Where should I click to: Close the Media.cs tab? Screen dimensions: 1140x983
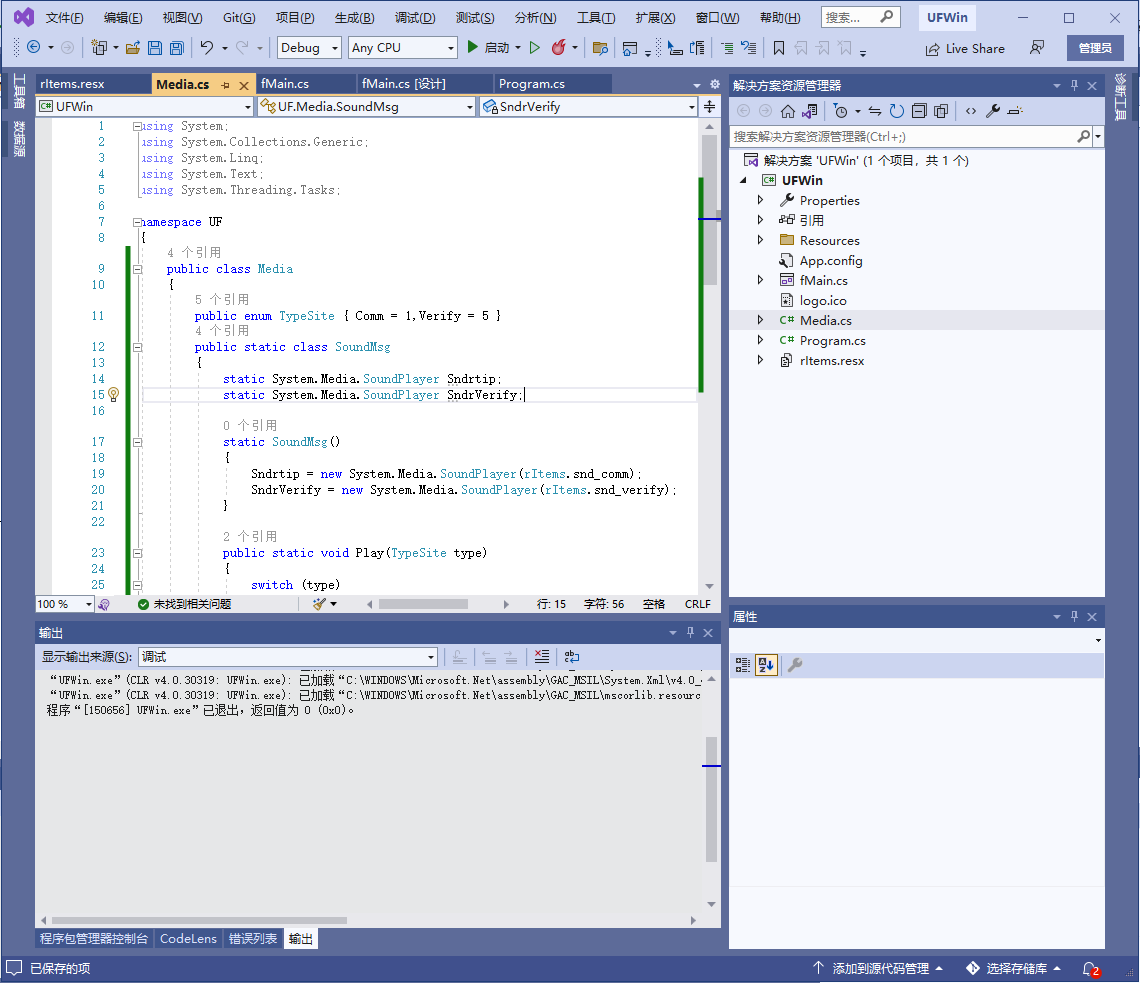244,85
